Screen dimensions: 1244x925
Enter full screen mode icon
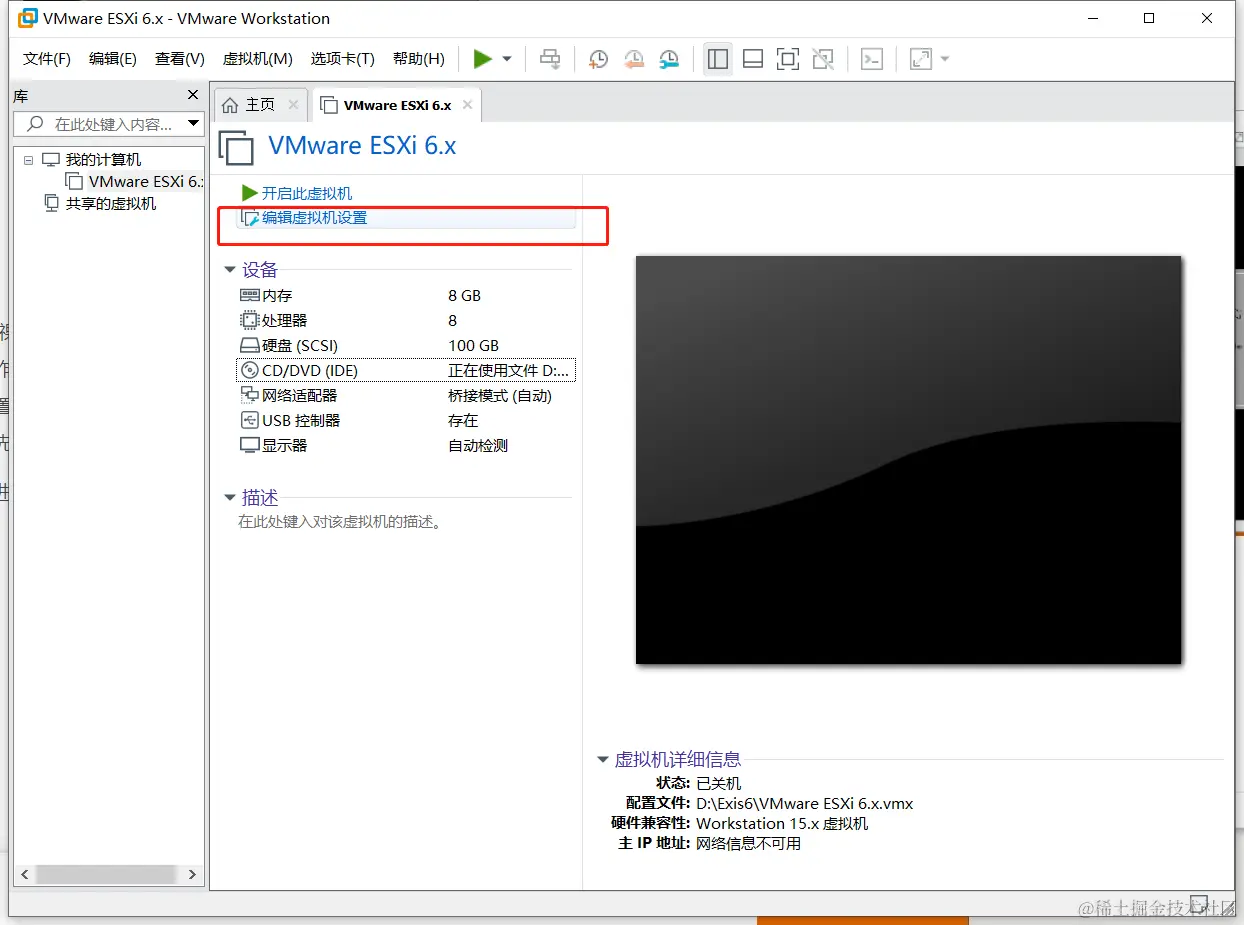click(x=787, y=59)
